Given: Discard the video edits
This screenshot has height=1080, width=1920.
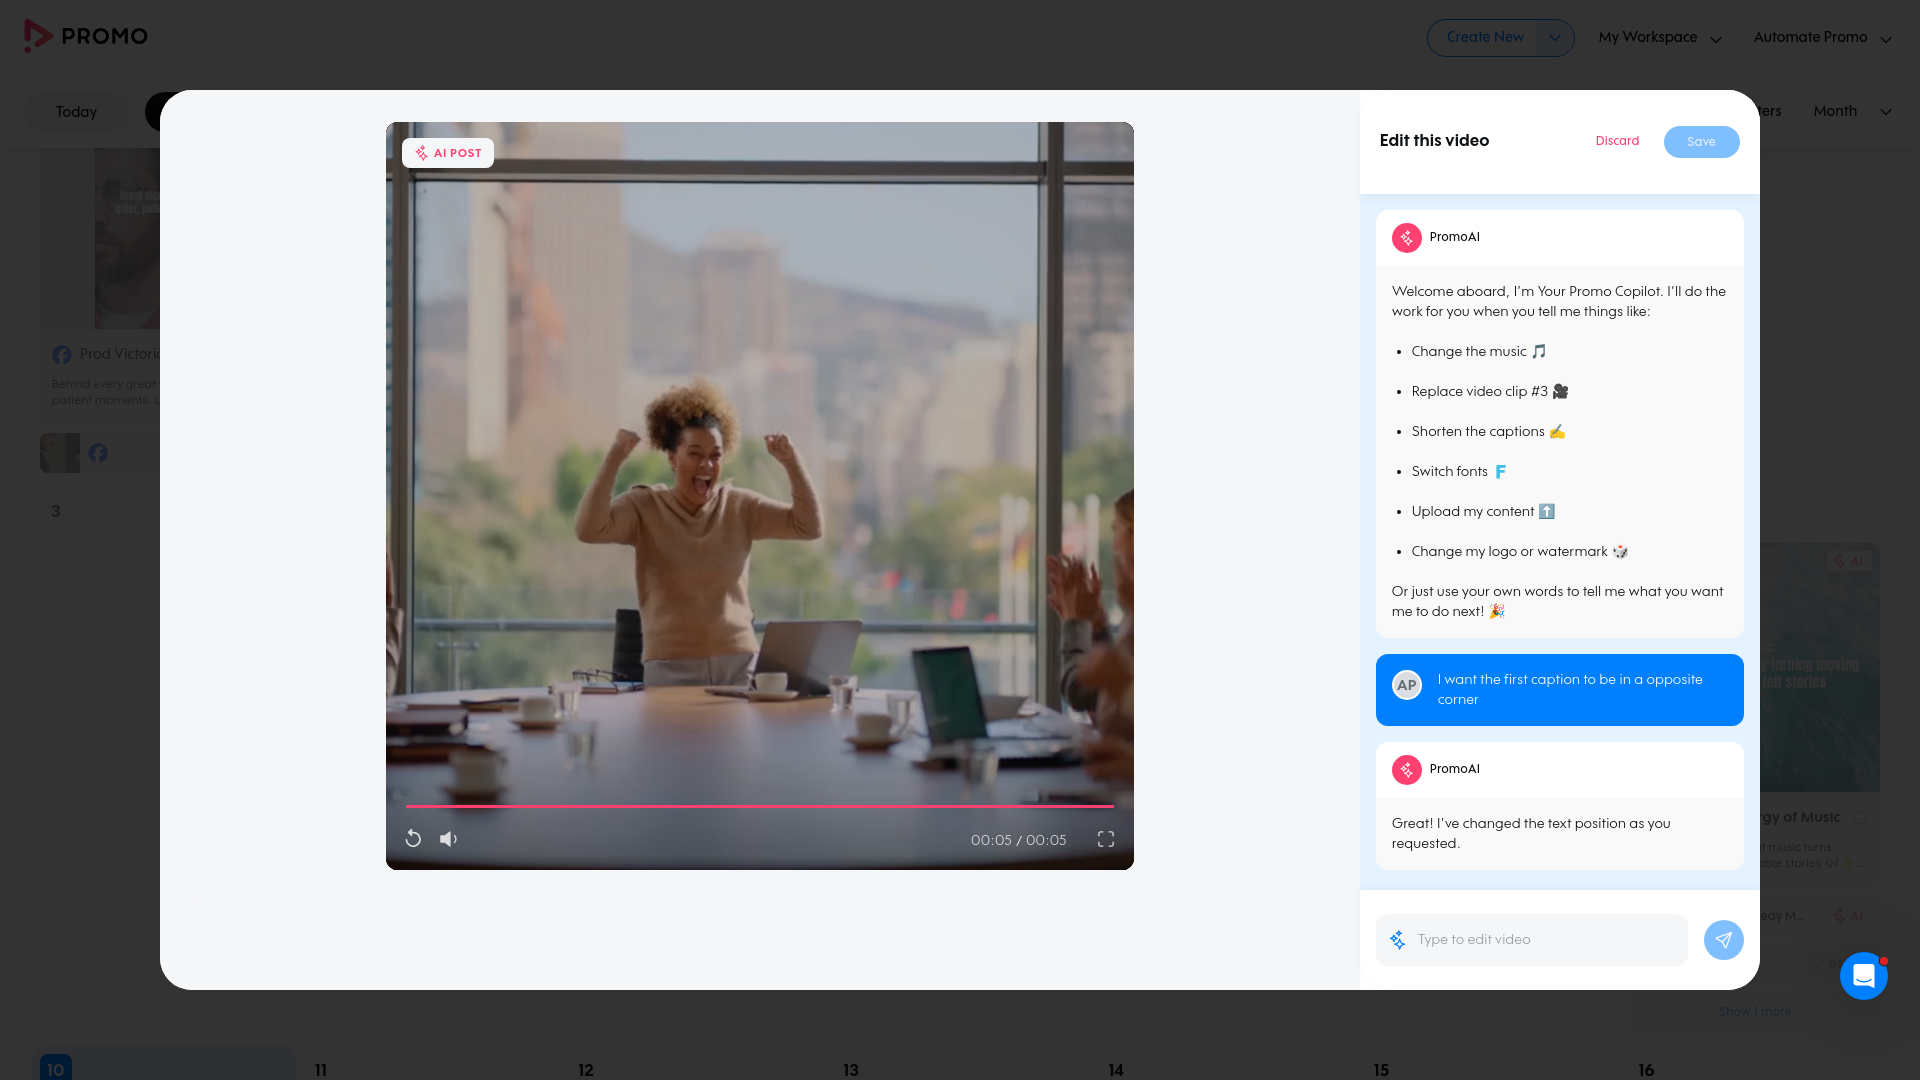Looking at the screenshot, I should [x=1618, y=141].
